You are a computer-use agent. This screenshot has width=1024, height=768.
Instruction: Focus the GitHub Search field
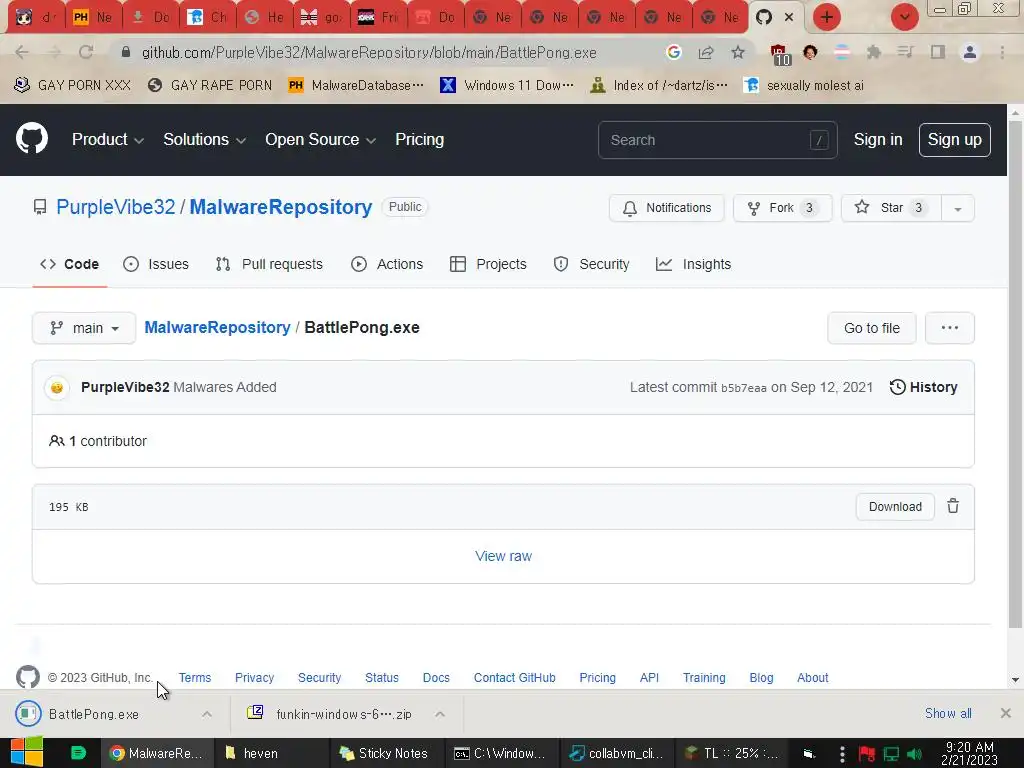(x=717, y=140)
